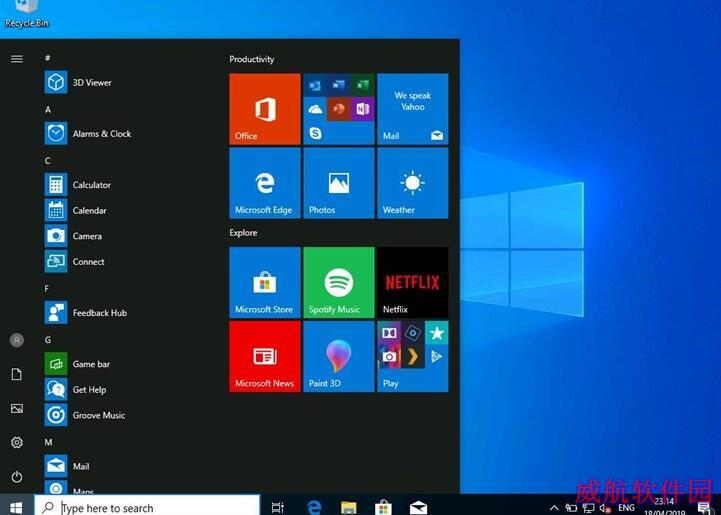721x515 pixels.
Task: Open Microsoft Store on taskbar
Action: pyautogui.click(x=383, y=507)
